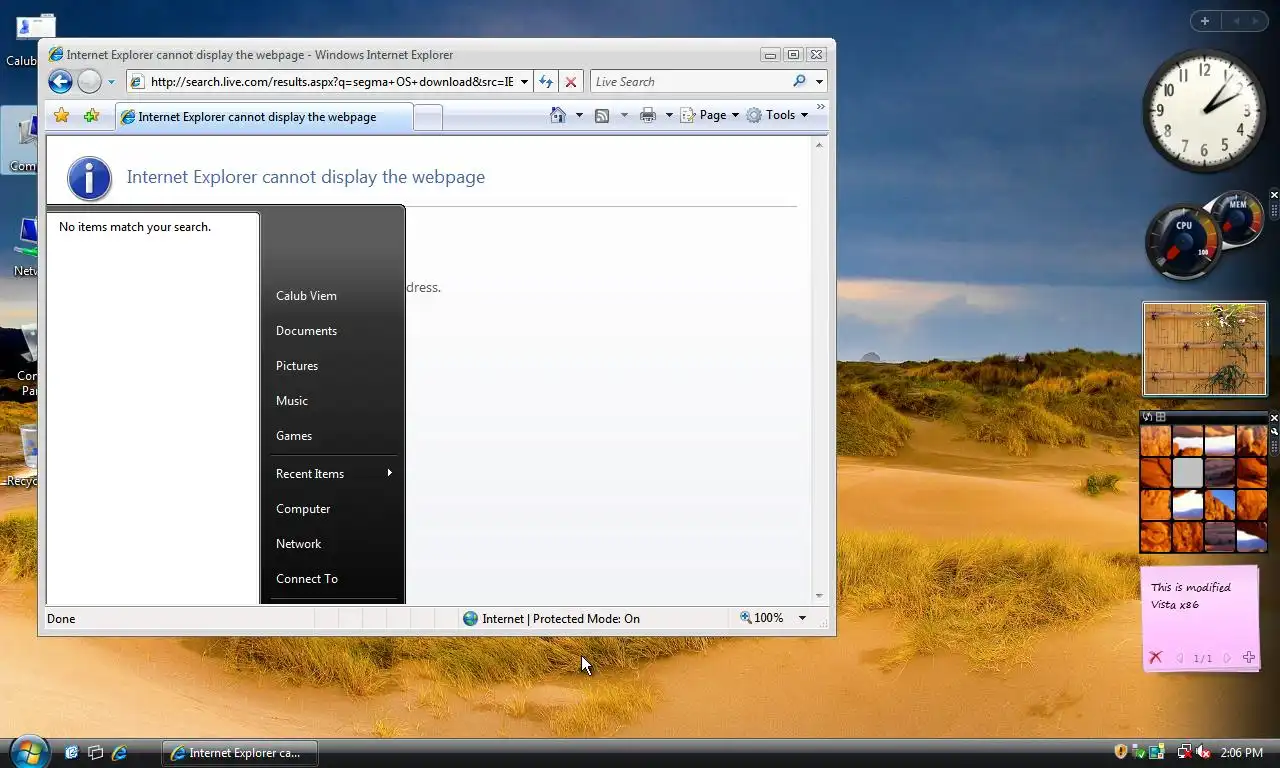Click the Windows Start orb

[29, 752]
